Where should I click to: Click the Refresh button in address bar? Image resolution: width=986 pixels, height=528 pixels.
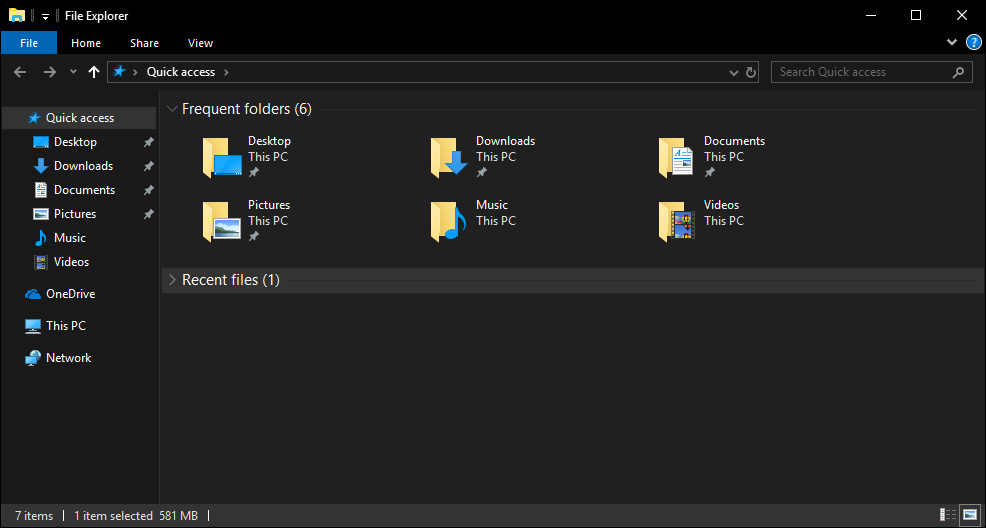pyautogui.click(x=752, y=72)
